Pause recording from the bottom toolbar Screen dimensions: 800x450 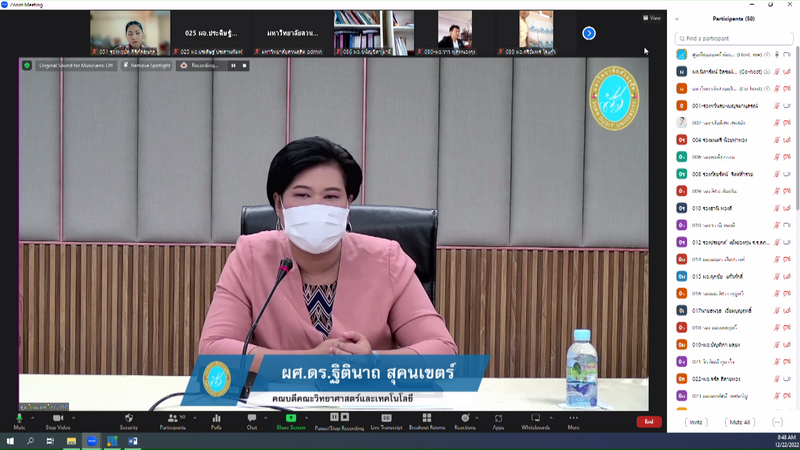tap(334, 417)
